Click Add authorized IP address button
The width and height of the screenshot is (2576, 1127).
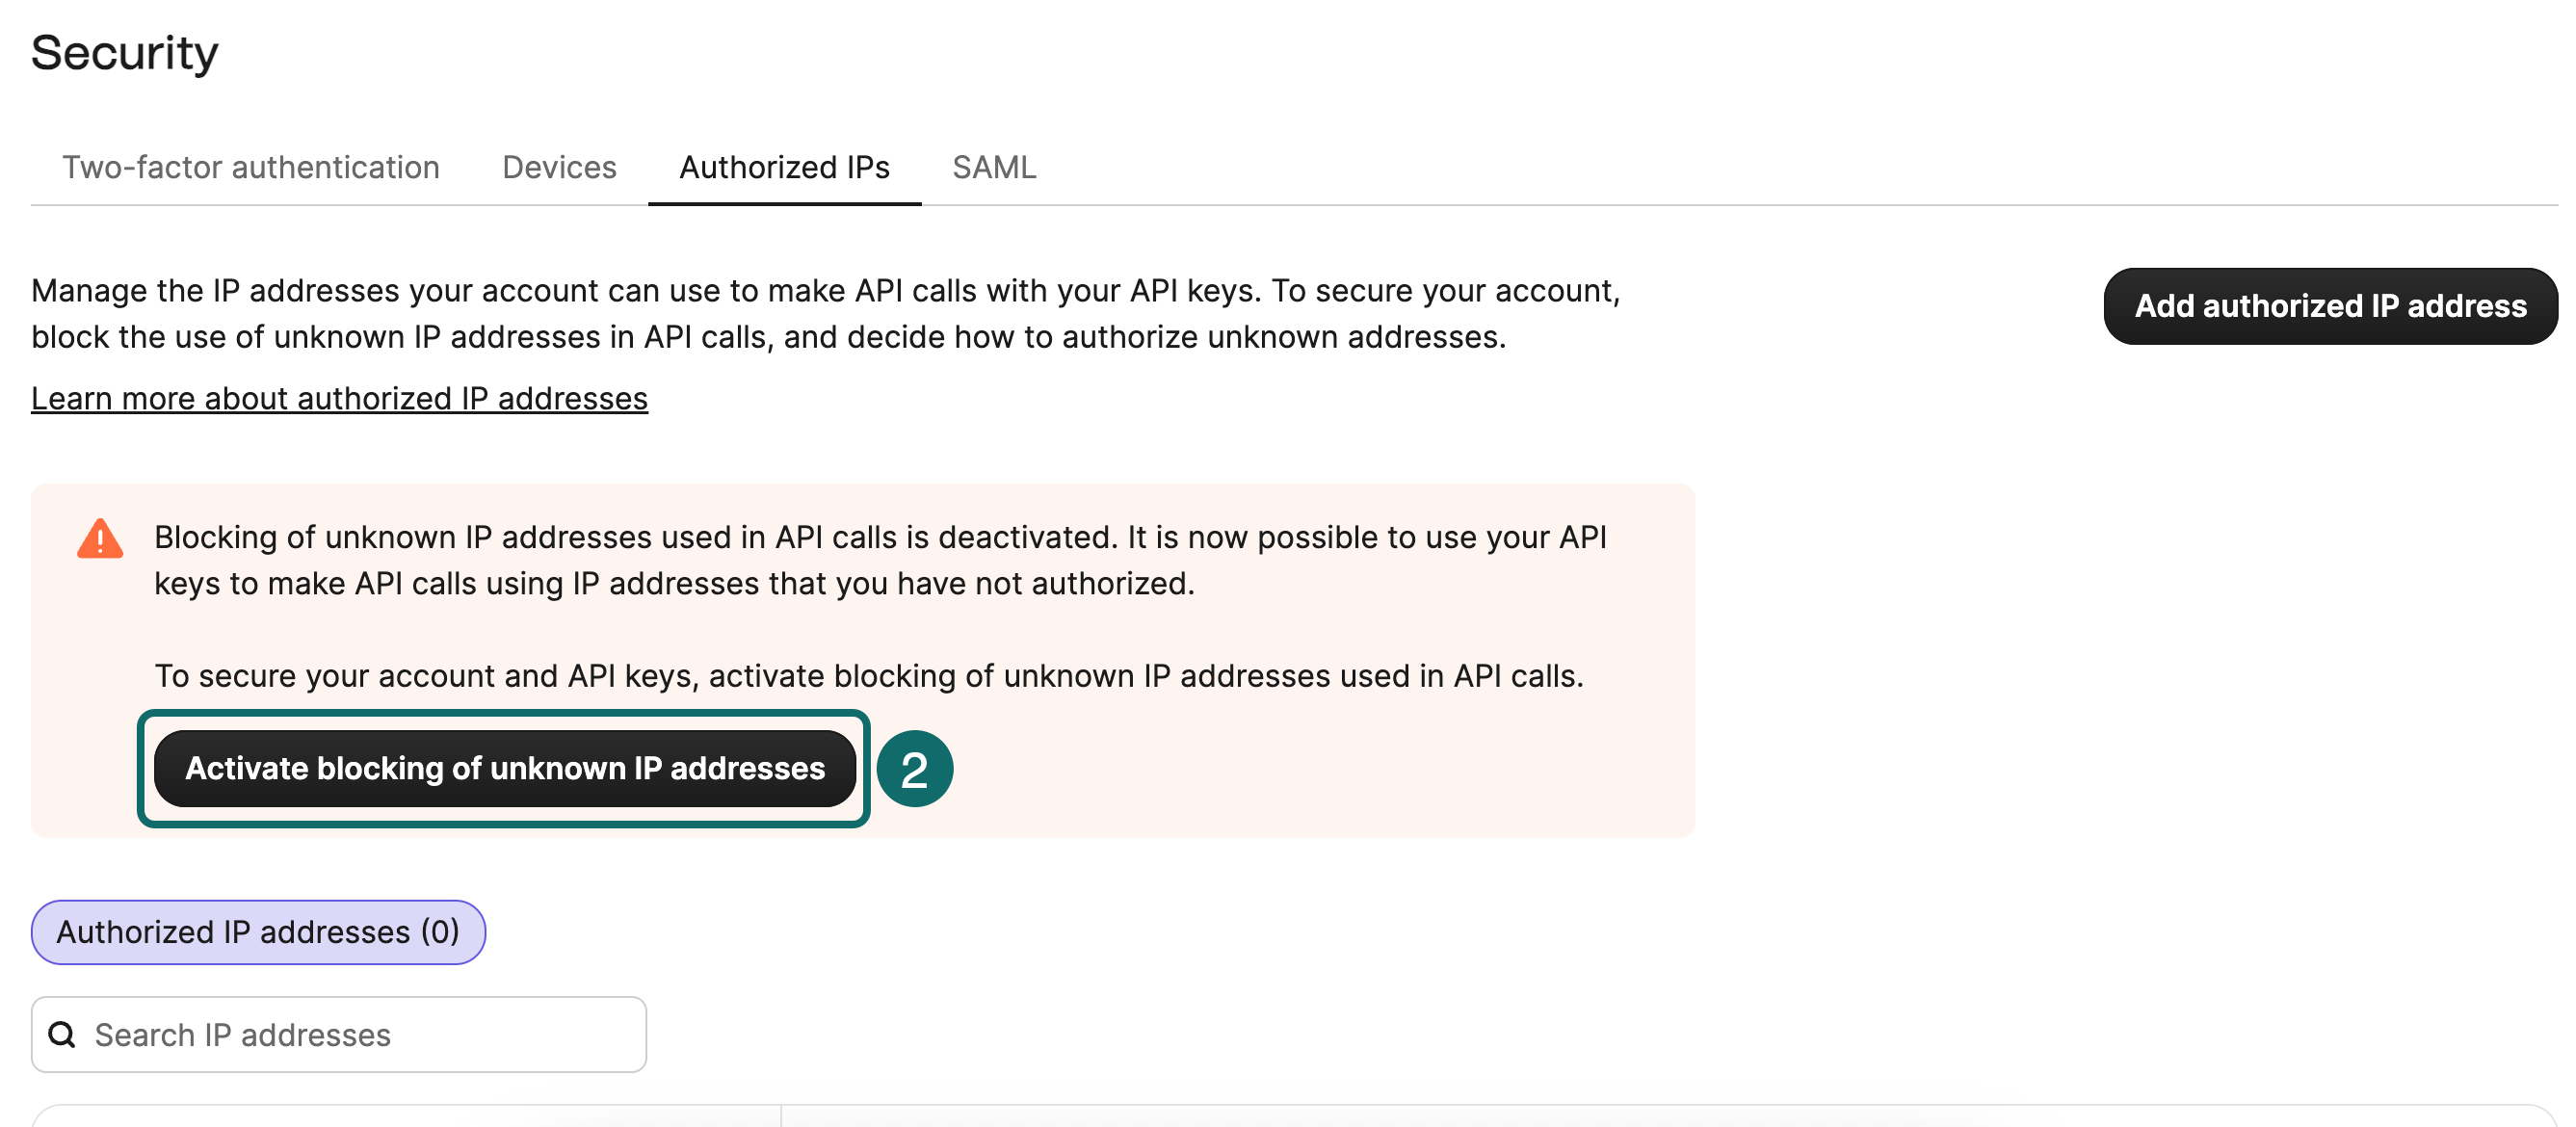click(x=2330, y=306)
